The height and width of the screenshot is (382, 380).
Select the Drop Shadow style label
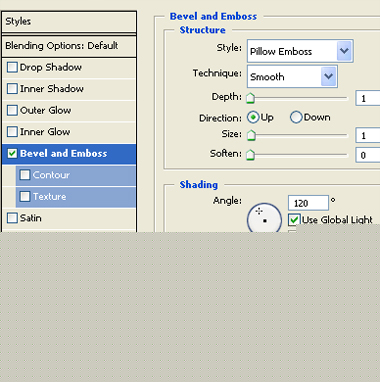[51, 67]
